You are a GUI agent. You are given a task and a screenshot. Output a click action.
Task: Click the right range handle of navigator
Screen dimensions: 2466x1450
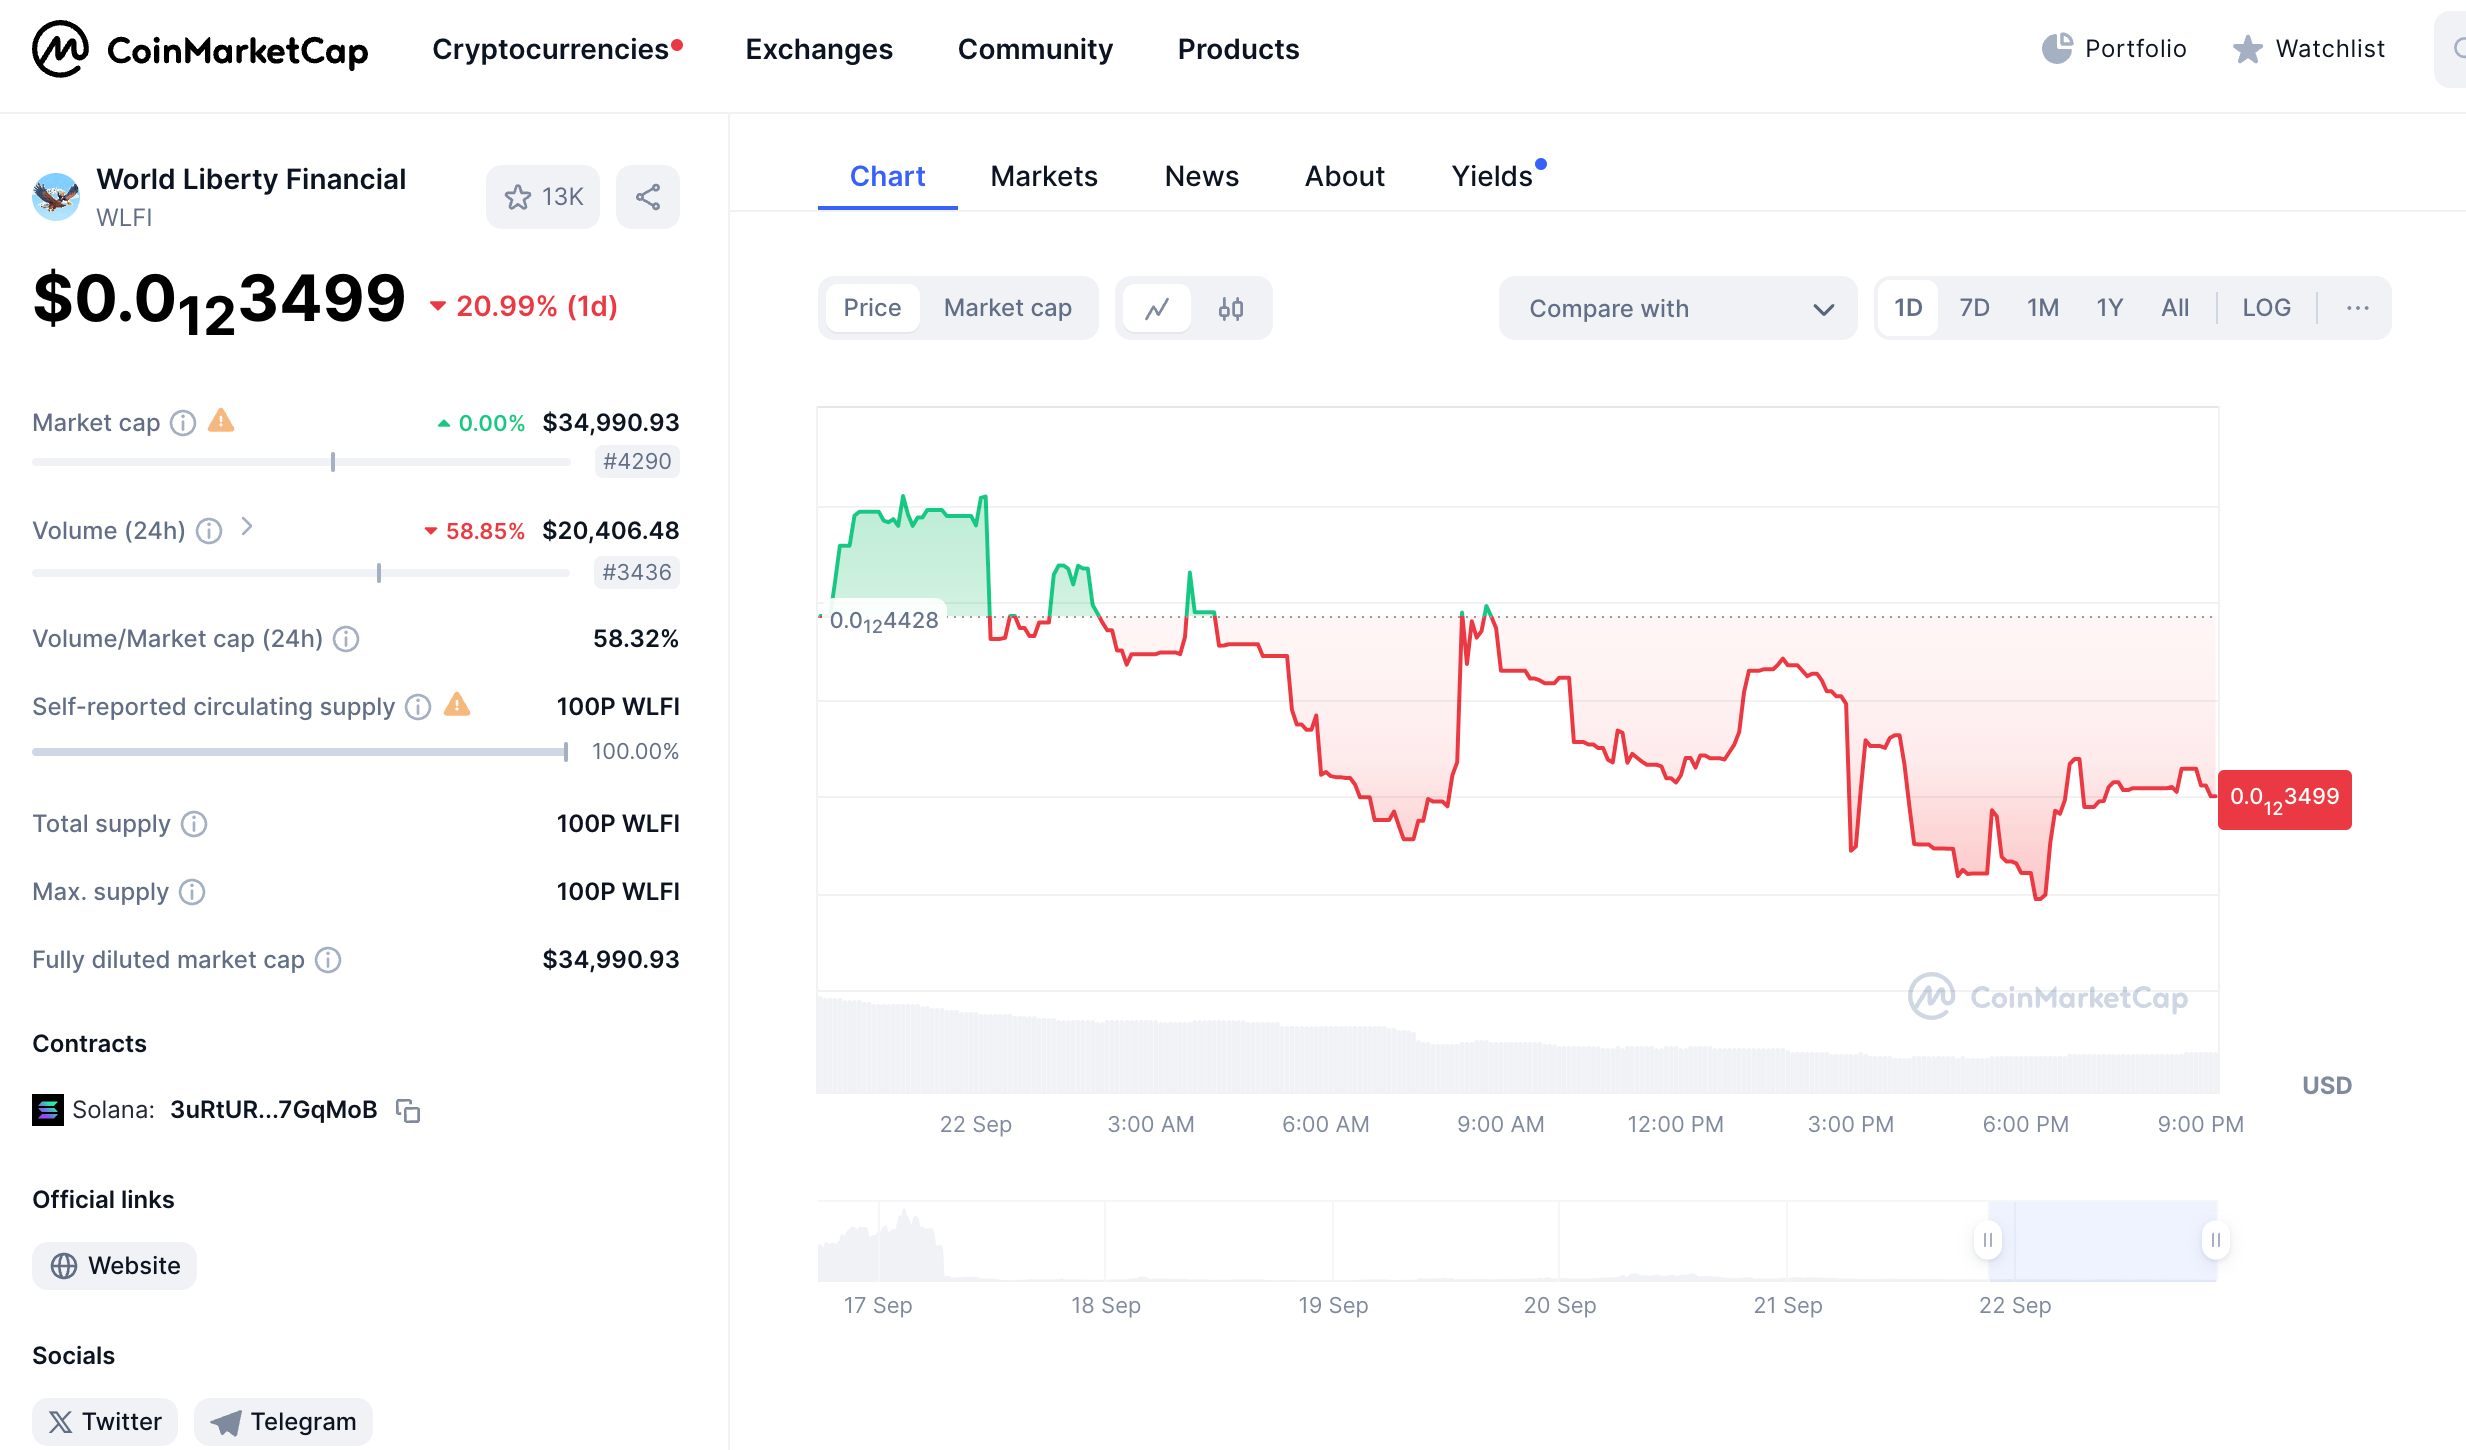tap(2215, 1241)
